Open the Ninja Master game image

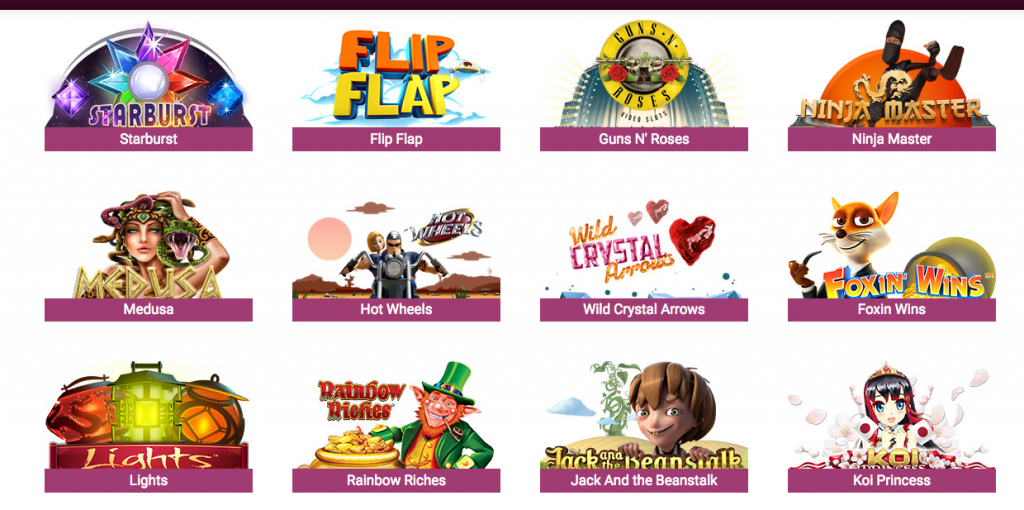point(891,74)
